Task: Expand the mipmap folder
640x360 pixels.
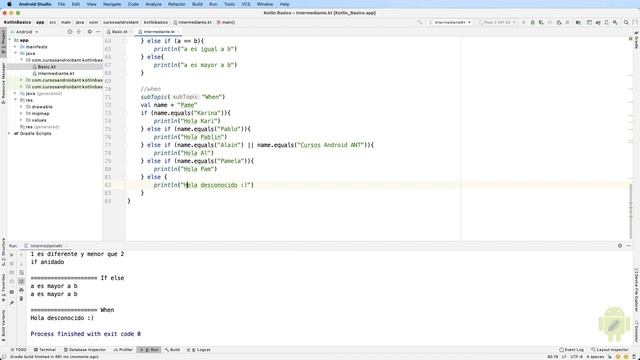Action: [22, 113]
